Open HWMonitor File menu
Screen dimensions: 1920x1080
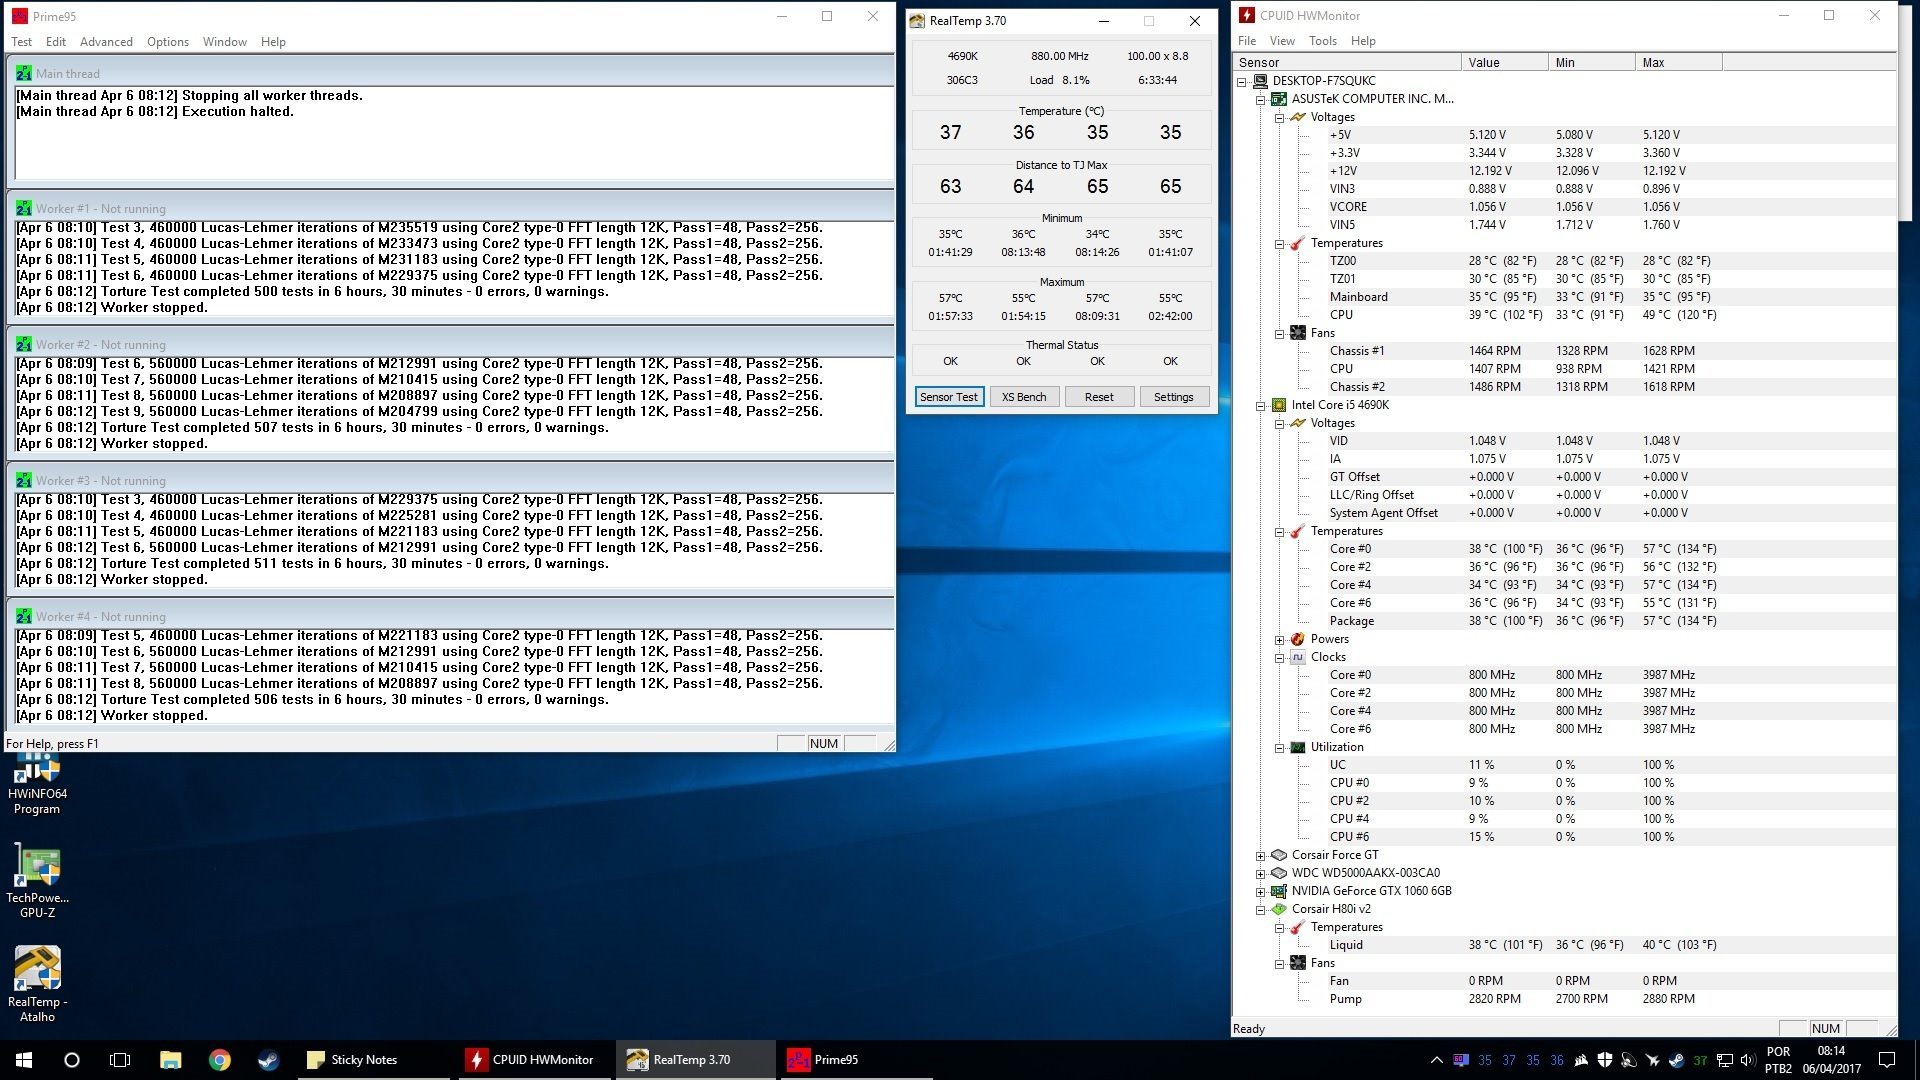click(x=1247, y=41)
